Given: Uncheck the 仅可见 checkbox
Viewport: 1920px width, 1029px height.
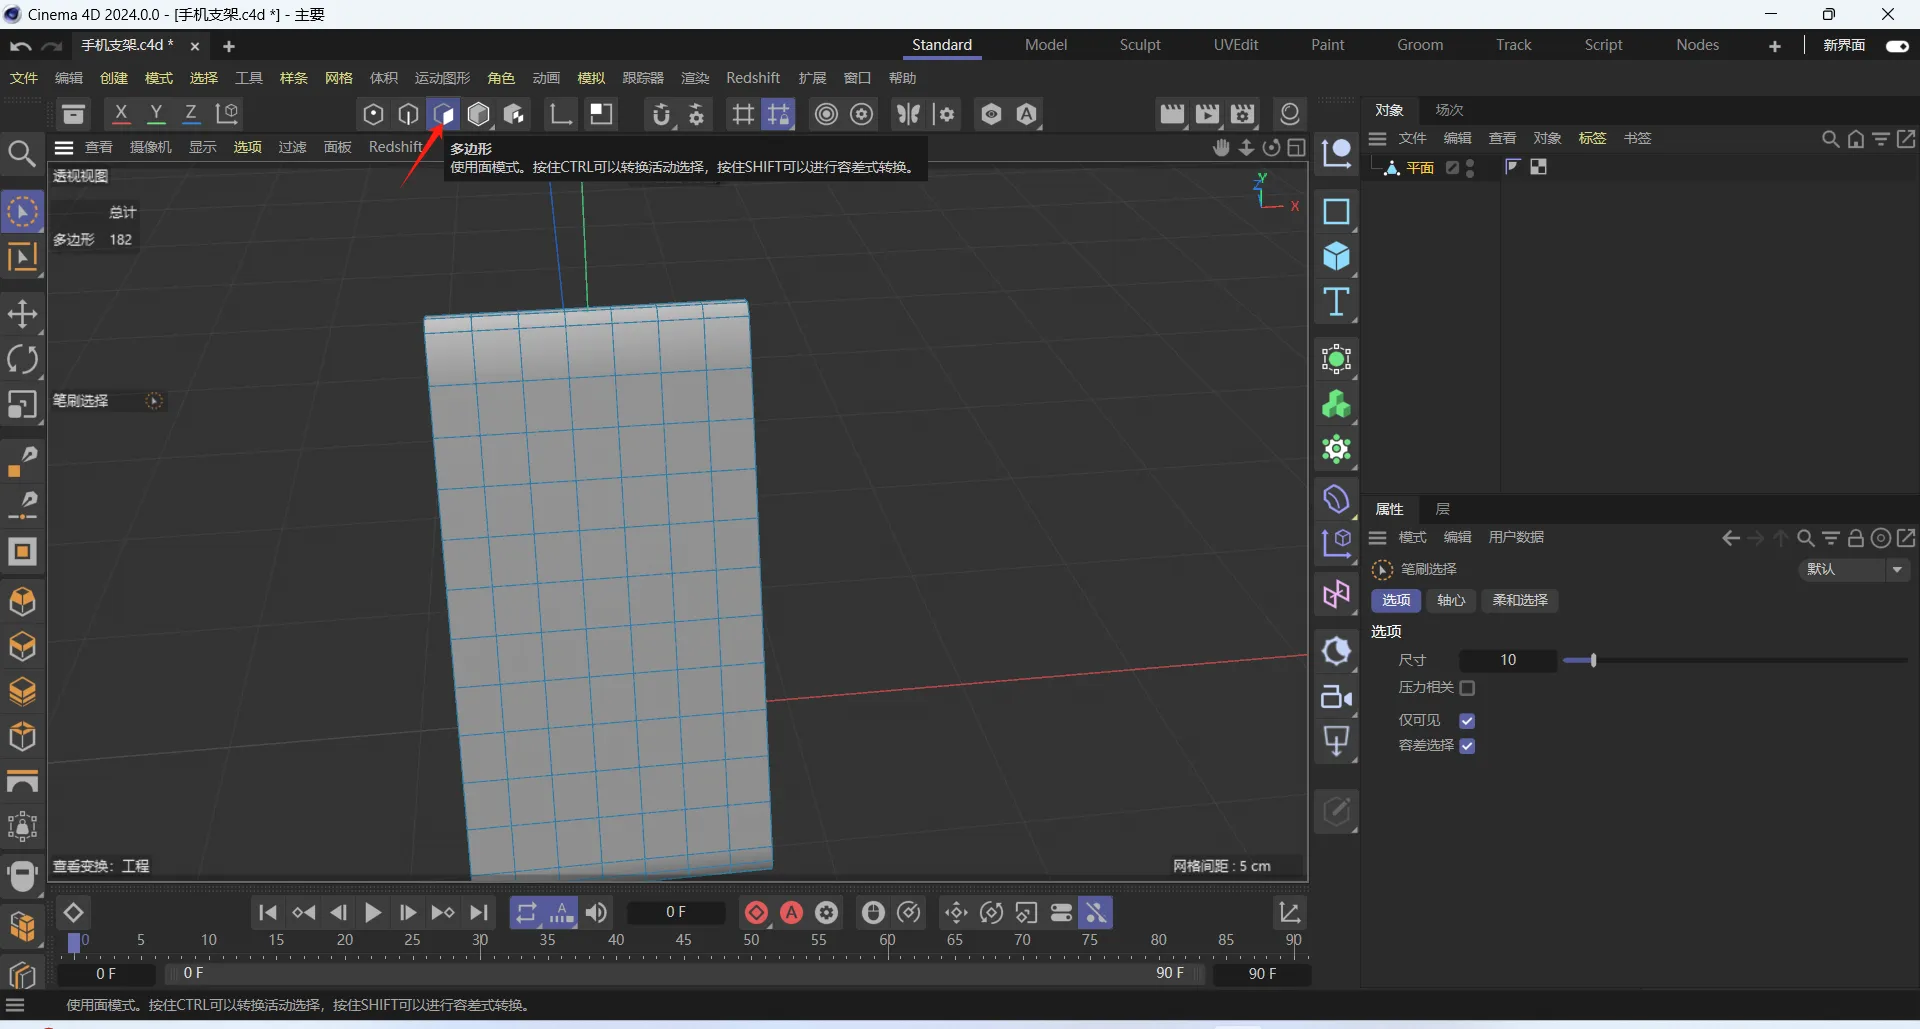Looking at the screenshot, I should (1467, 721).
